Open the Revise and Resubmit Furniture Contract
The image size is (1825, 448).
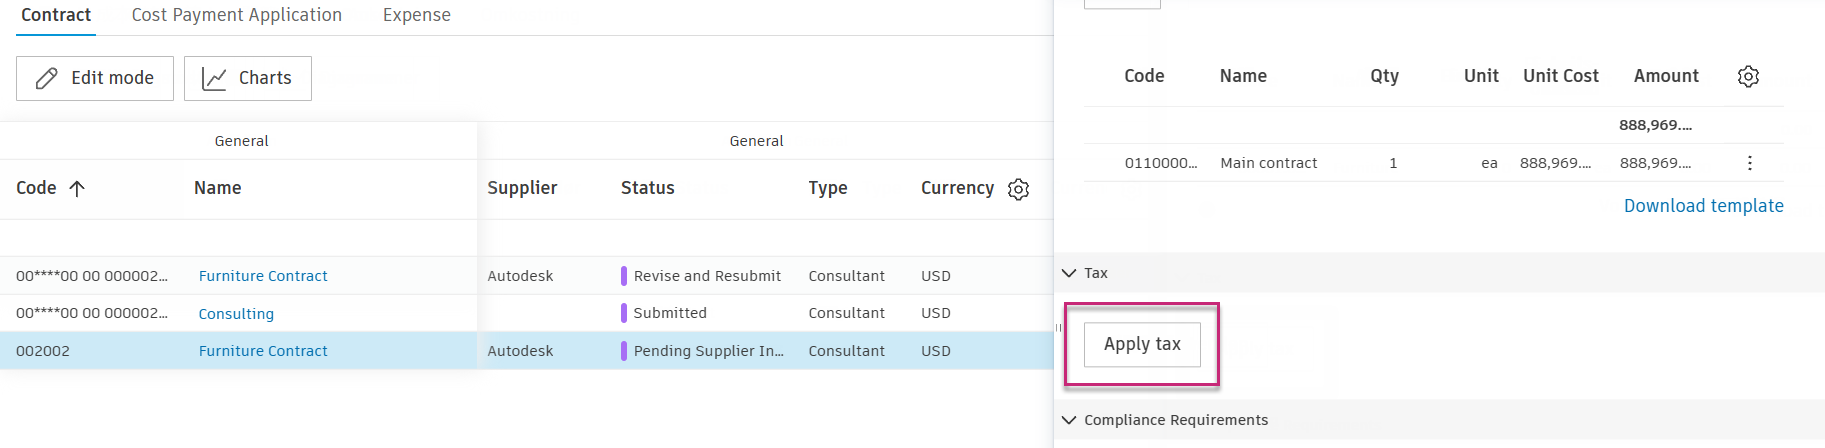(263, 276)
